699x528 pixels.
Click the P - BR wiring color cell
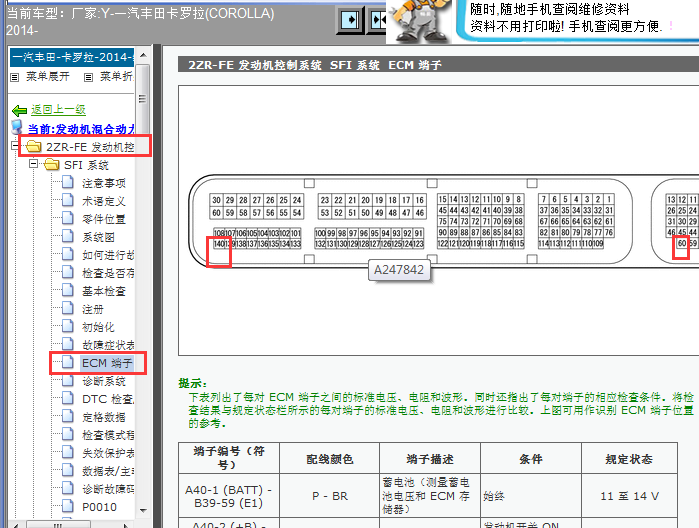click(x=329, y=496)
